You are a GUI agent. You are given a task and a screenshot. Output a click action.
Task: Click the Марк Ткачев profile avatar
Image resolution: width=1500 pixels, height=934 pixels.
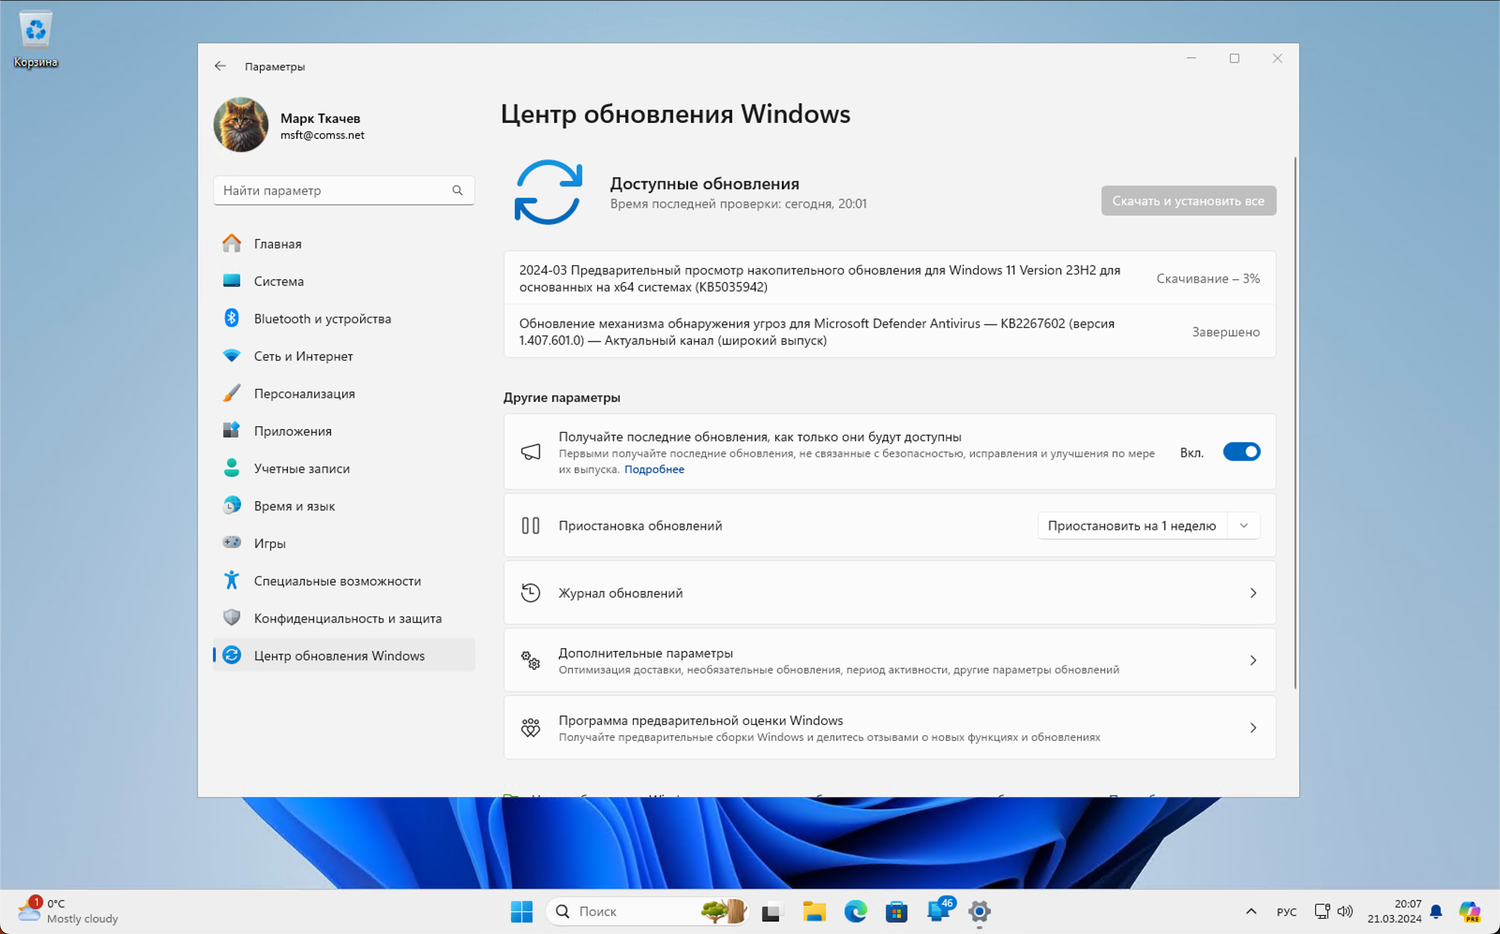[241, 125]
